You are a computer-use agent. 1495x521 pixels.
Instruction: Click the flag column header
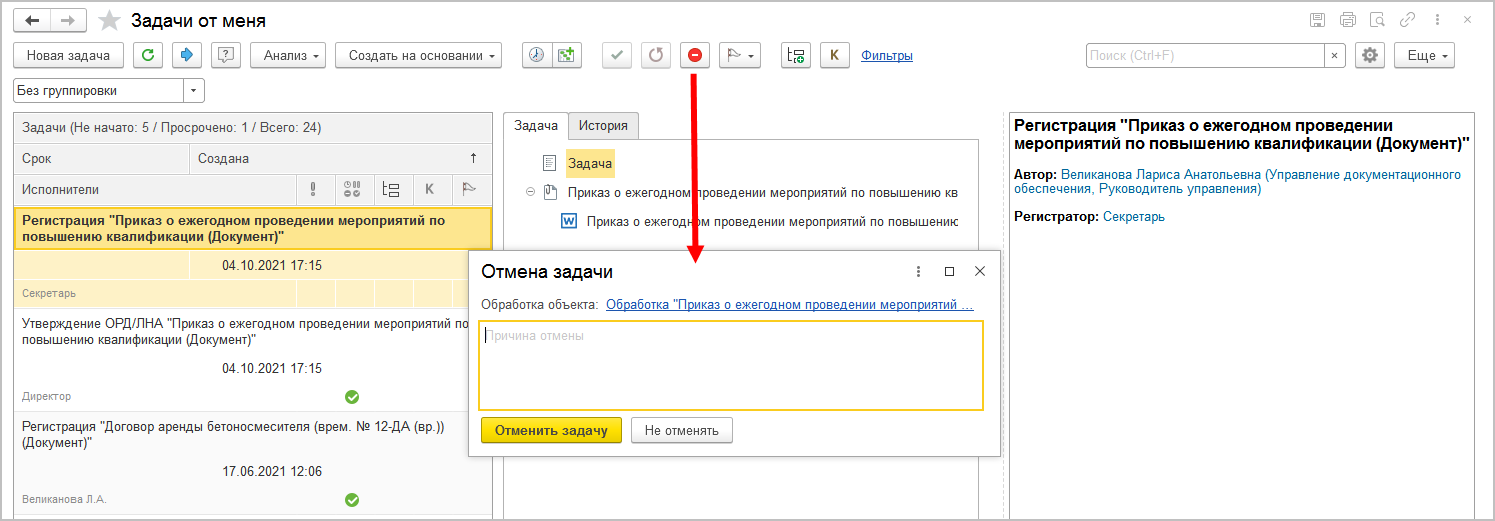point(469,189)
